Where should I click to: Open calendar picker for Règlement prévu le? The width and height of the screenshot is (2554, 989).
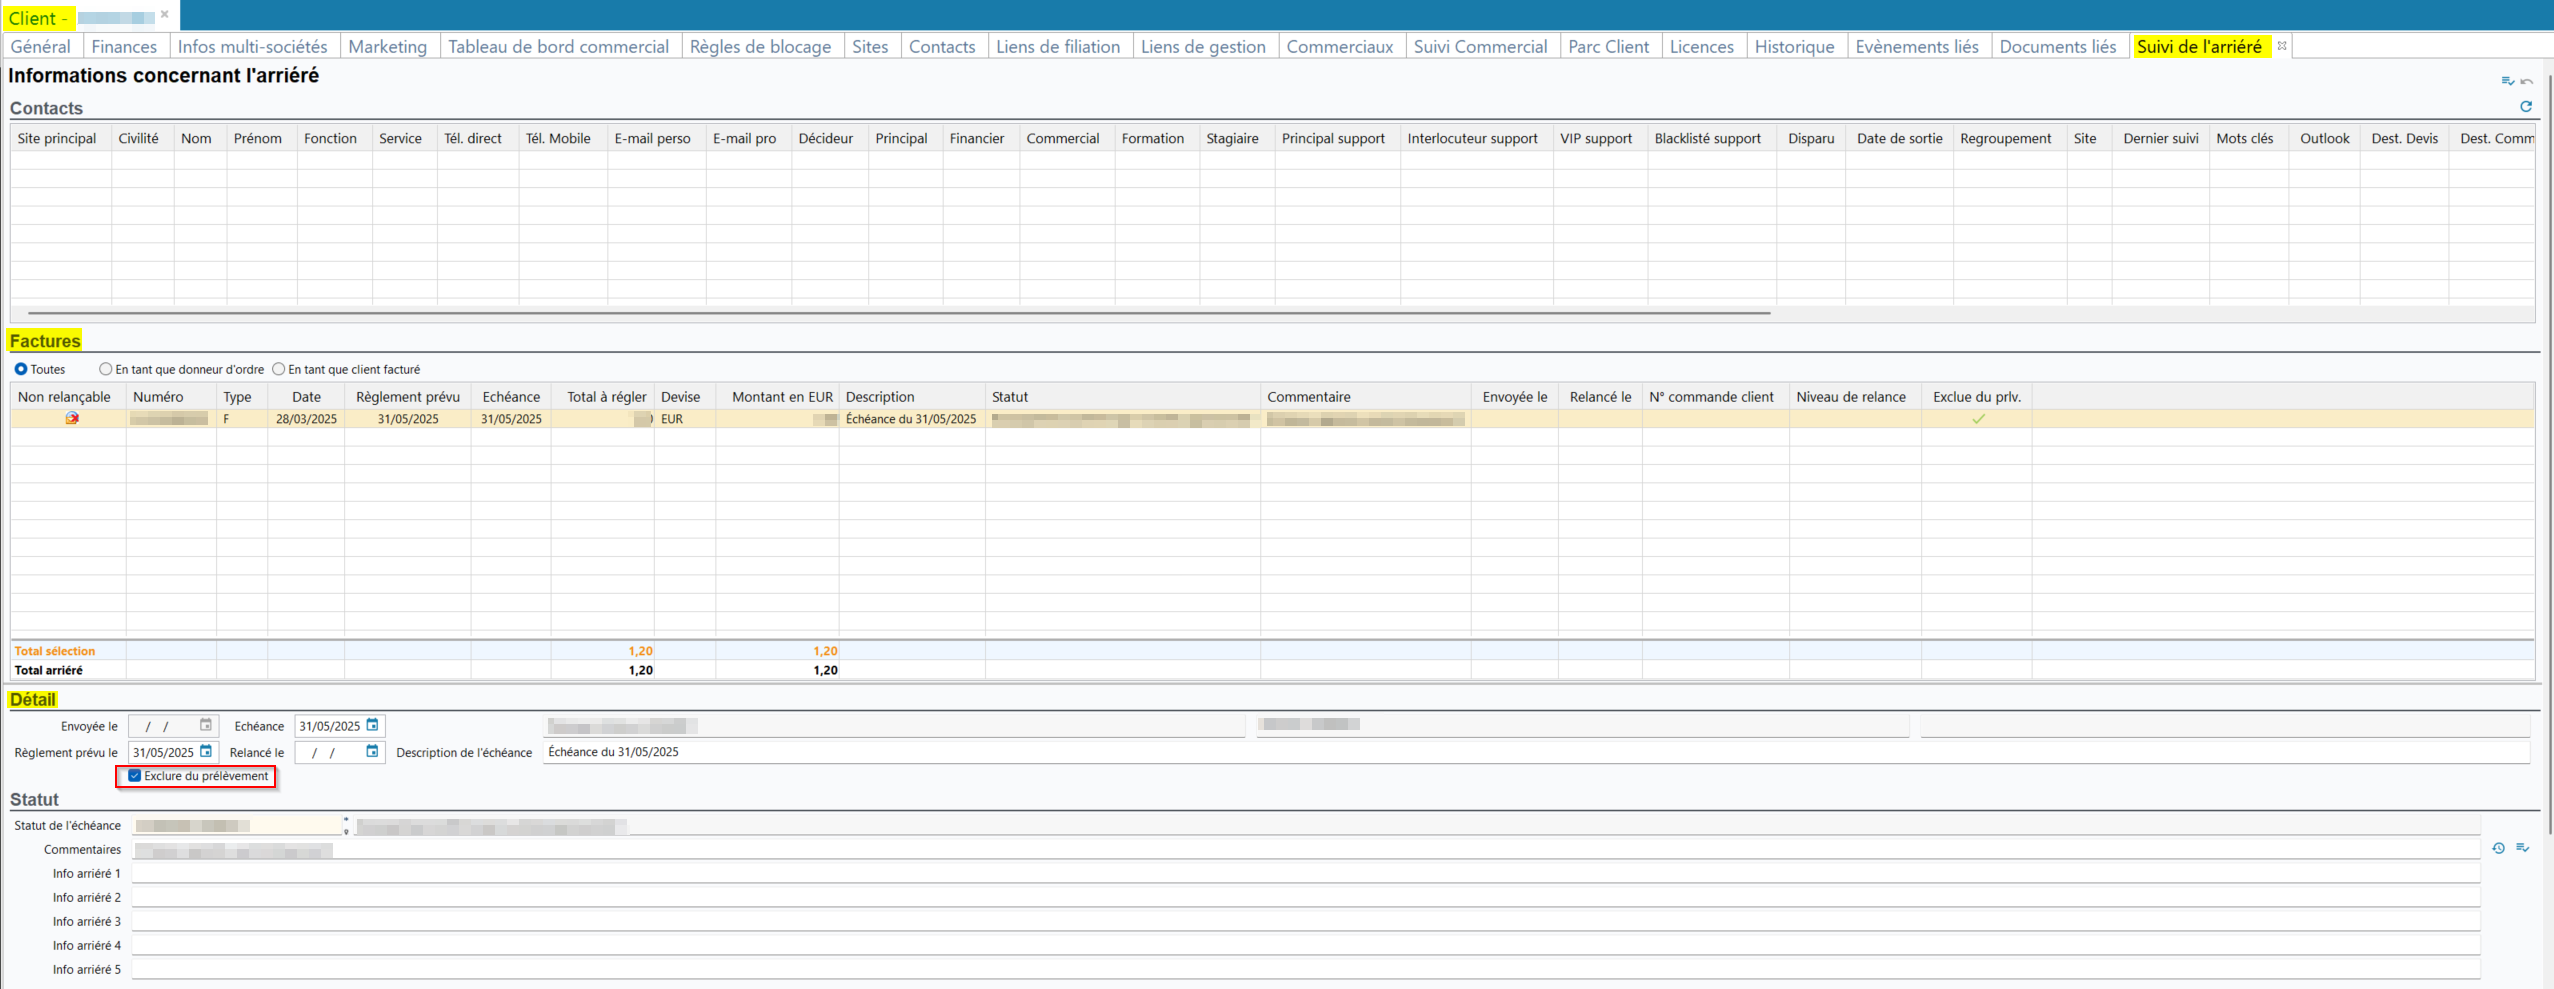point(206,751)
